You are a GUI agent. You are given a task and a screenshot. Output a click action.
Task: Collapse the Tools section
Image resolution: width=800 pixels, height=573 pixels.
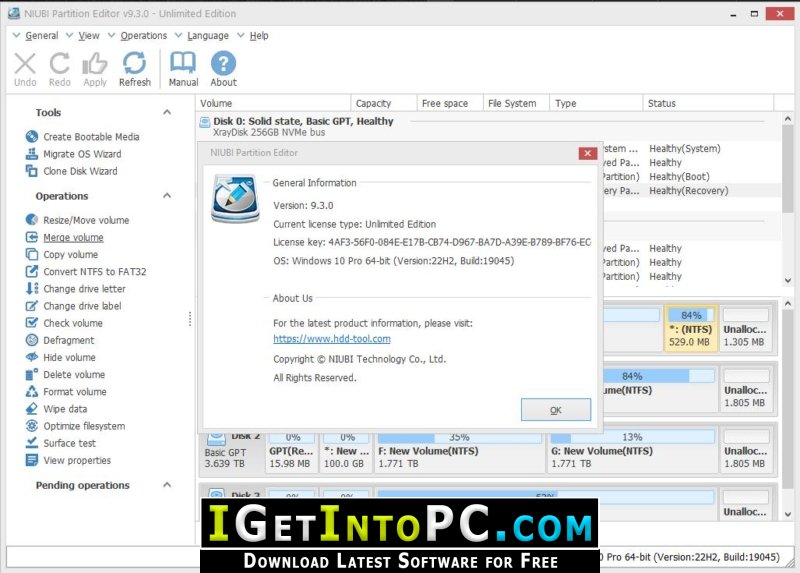[167, 112]
